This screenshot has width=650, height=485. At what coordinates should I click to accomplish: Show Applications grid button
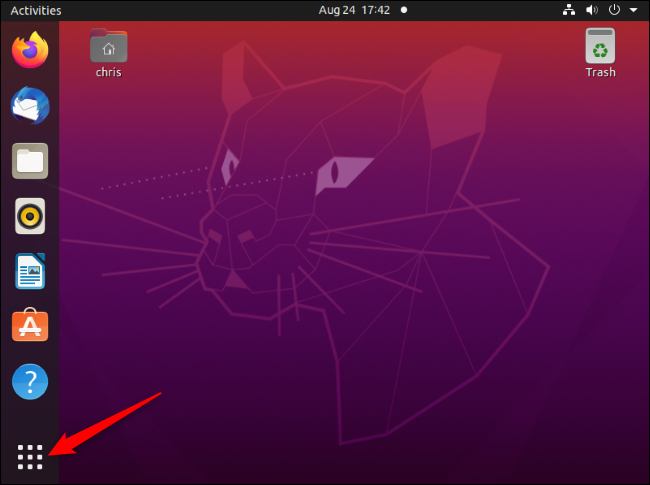coord(30,457)
